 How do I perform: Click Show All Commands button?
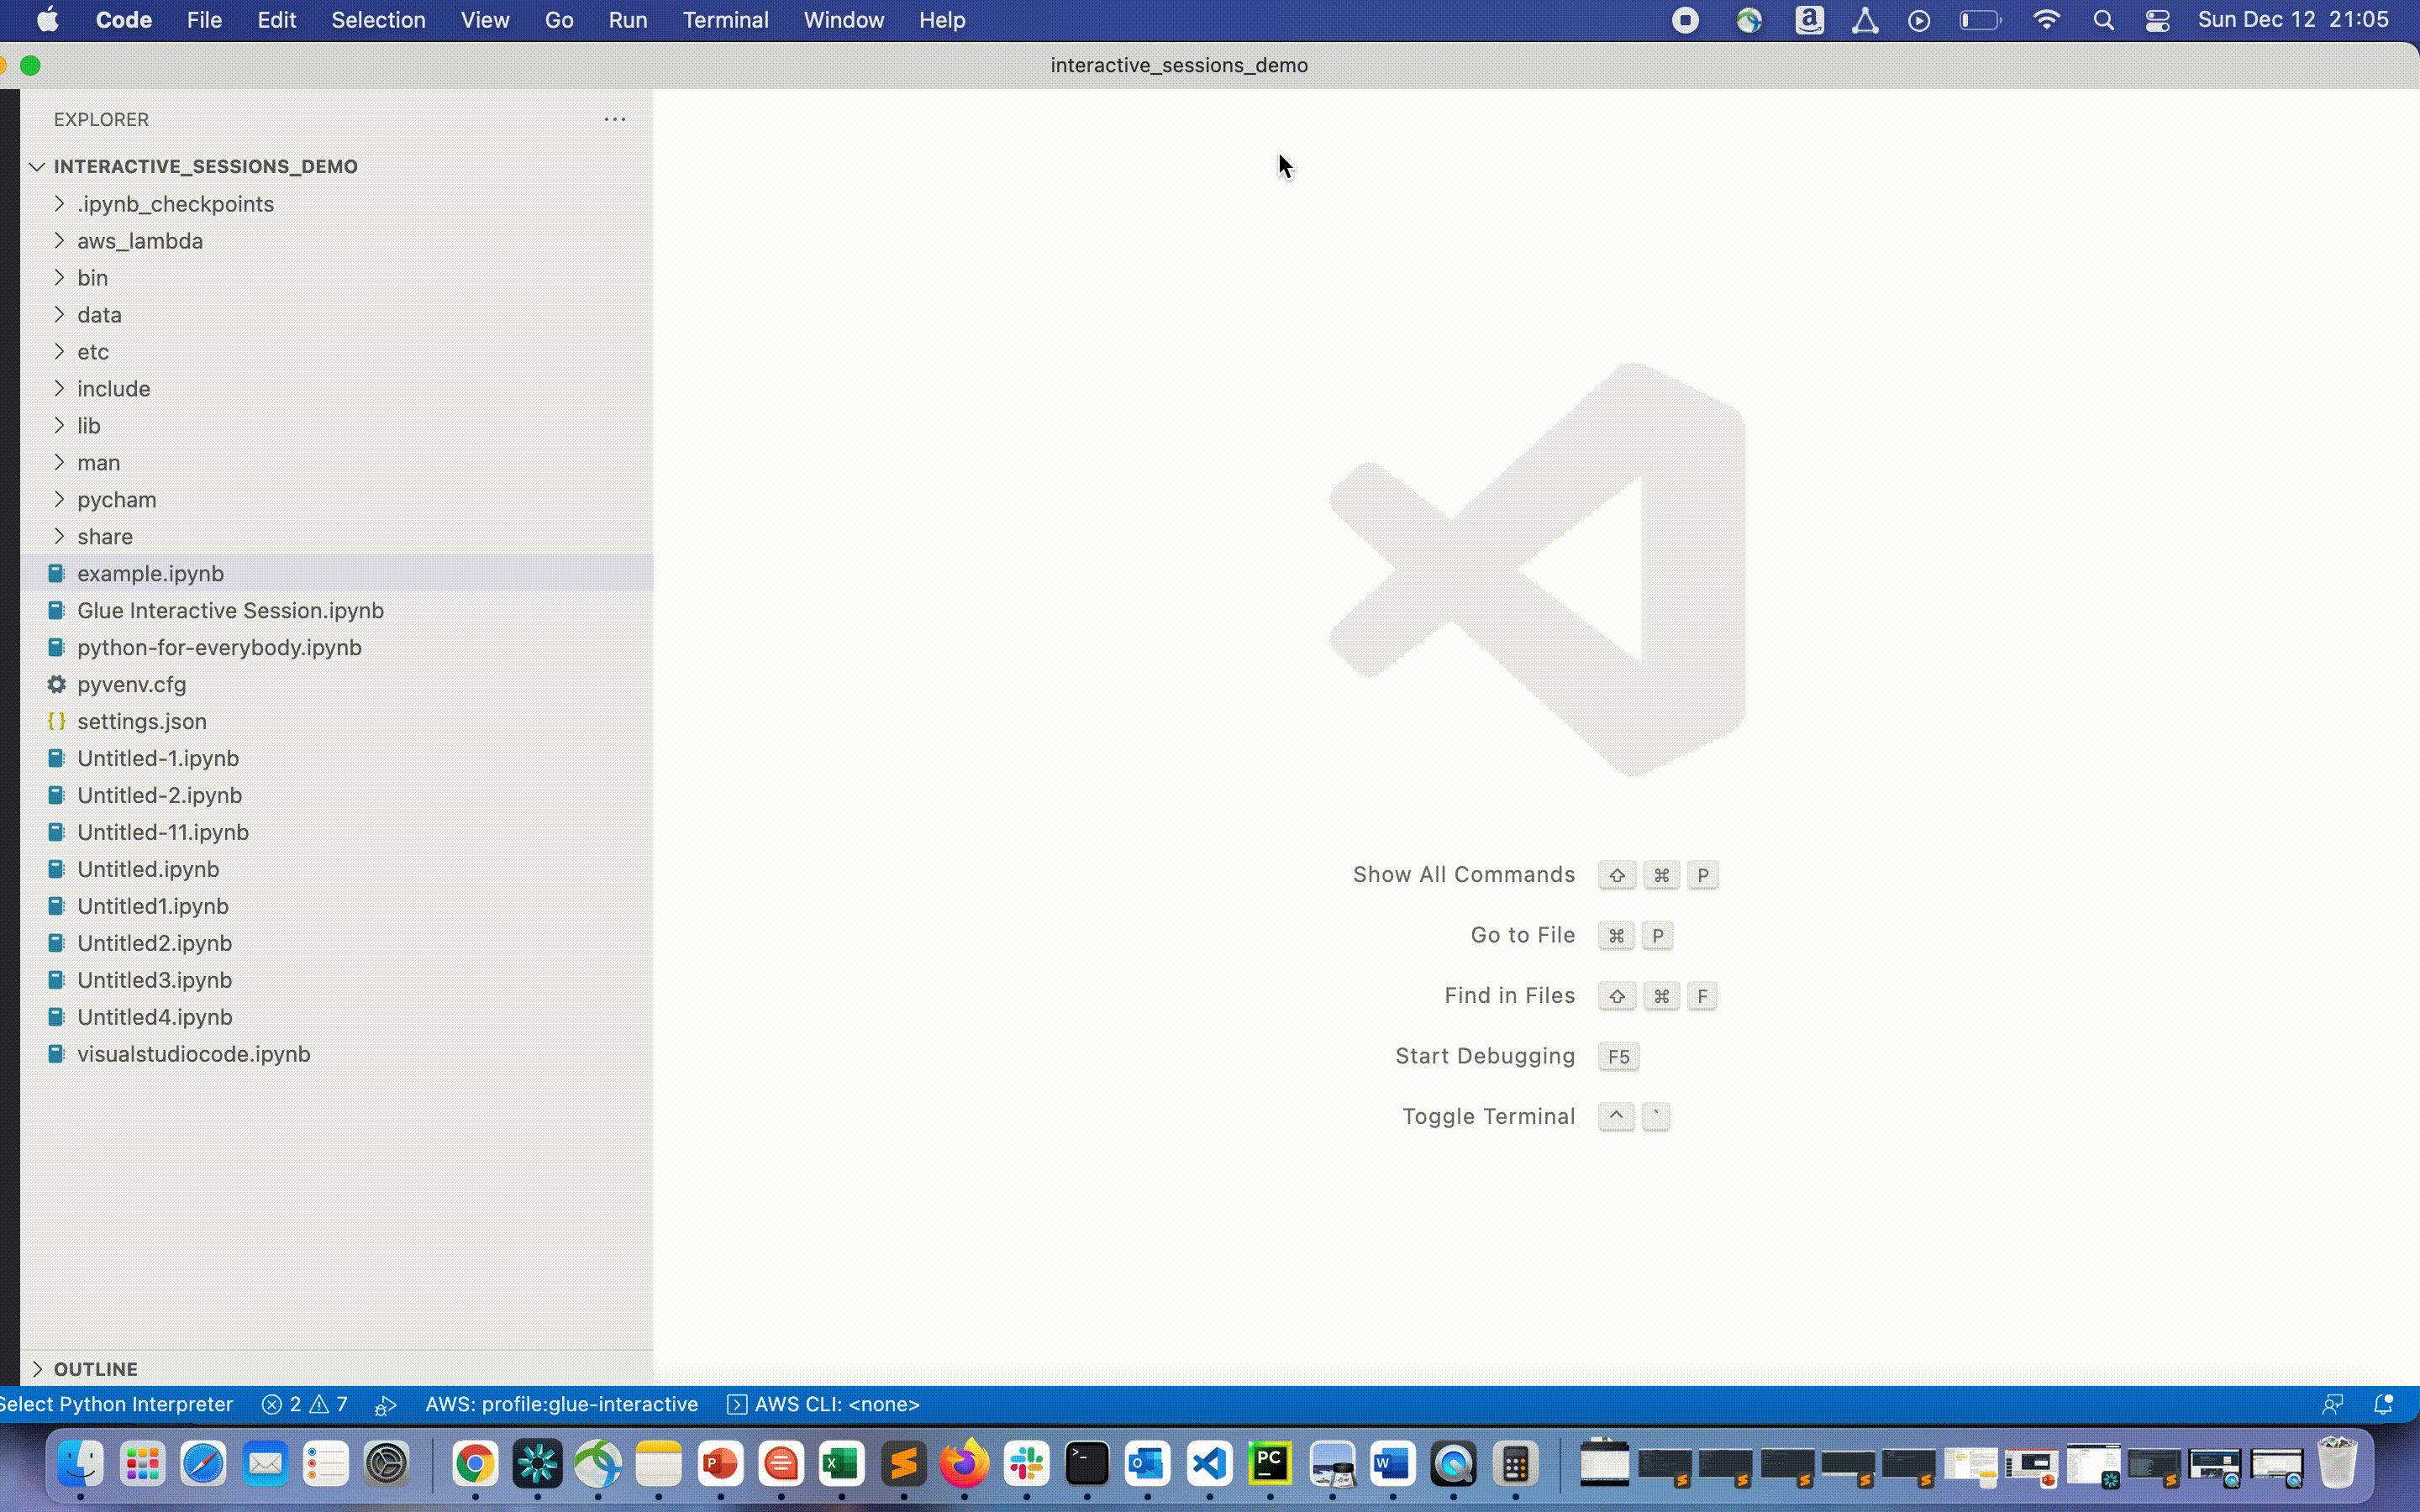[x=1462, y=873]
